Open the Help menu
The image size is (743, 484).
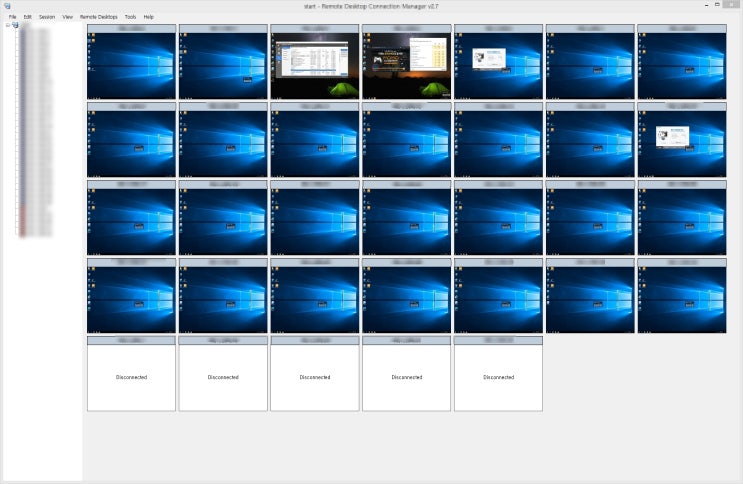tap(148, 17)
